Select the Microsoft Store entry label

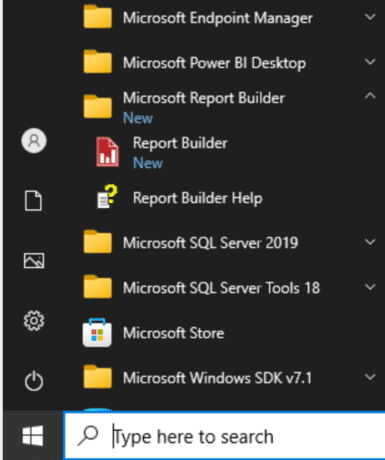tap(174, 333)
